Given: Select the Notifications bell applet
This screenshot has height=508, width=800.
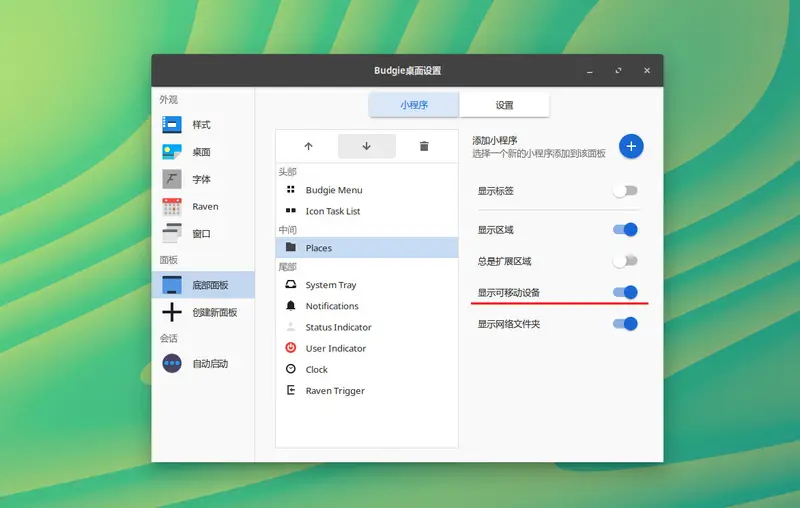Looking at the screenshot, I should tap(331, 306).
